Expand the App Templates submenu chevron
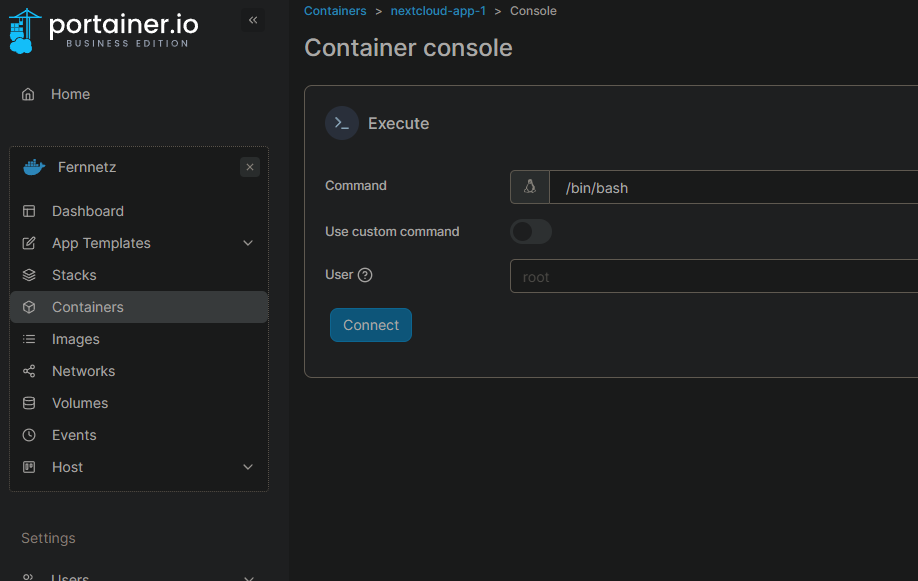 pyautogui.click(x=248, y=243)
